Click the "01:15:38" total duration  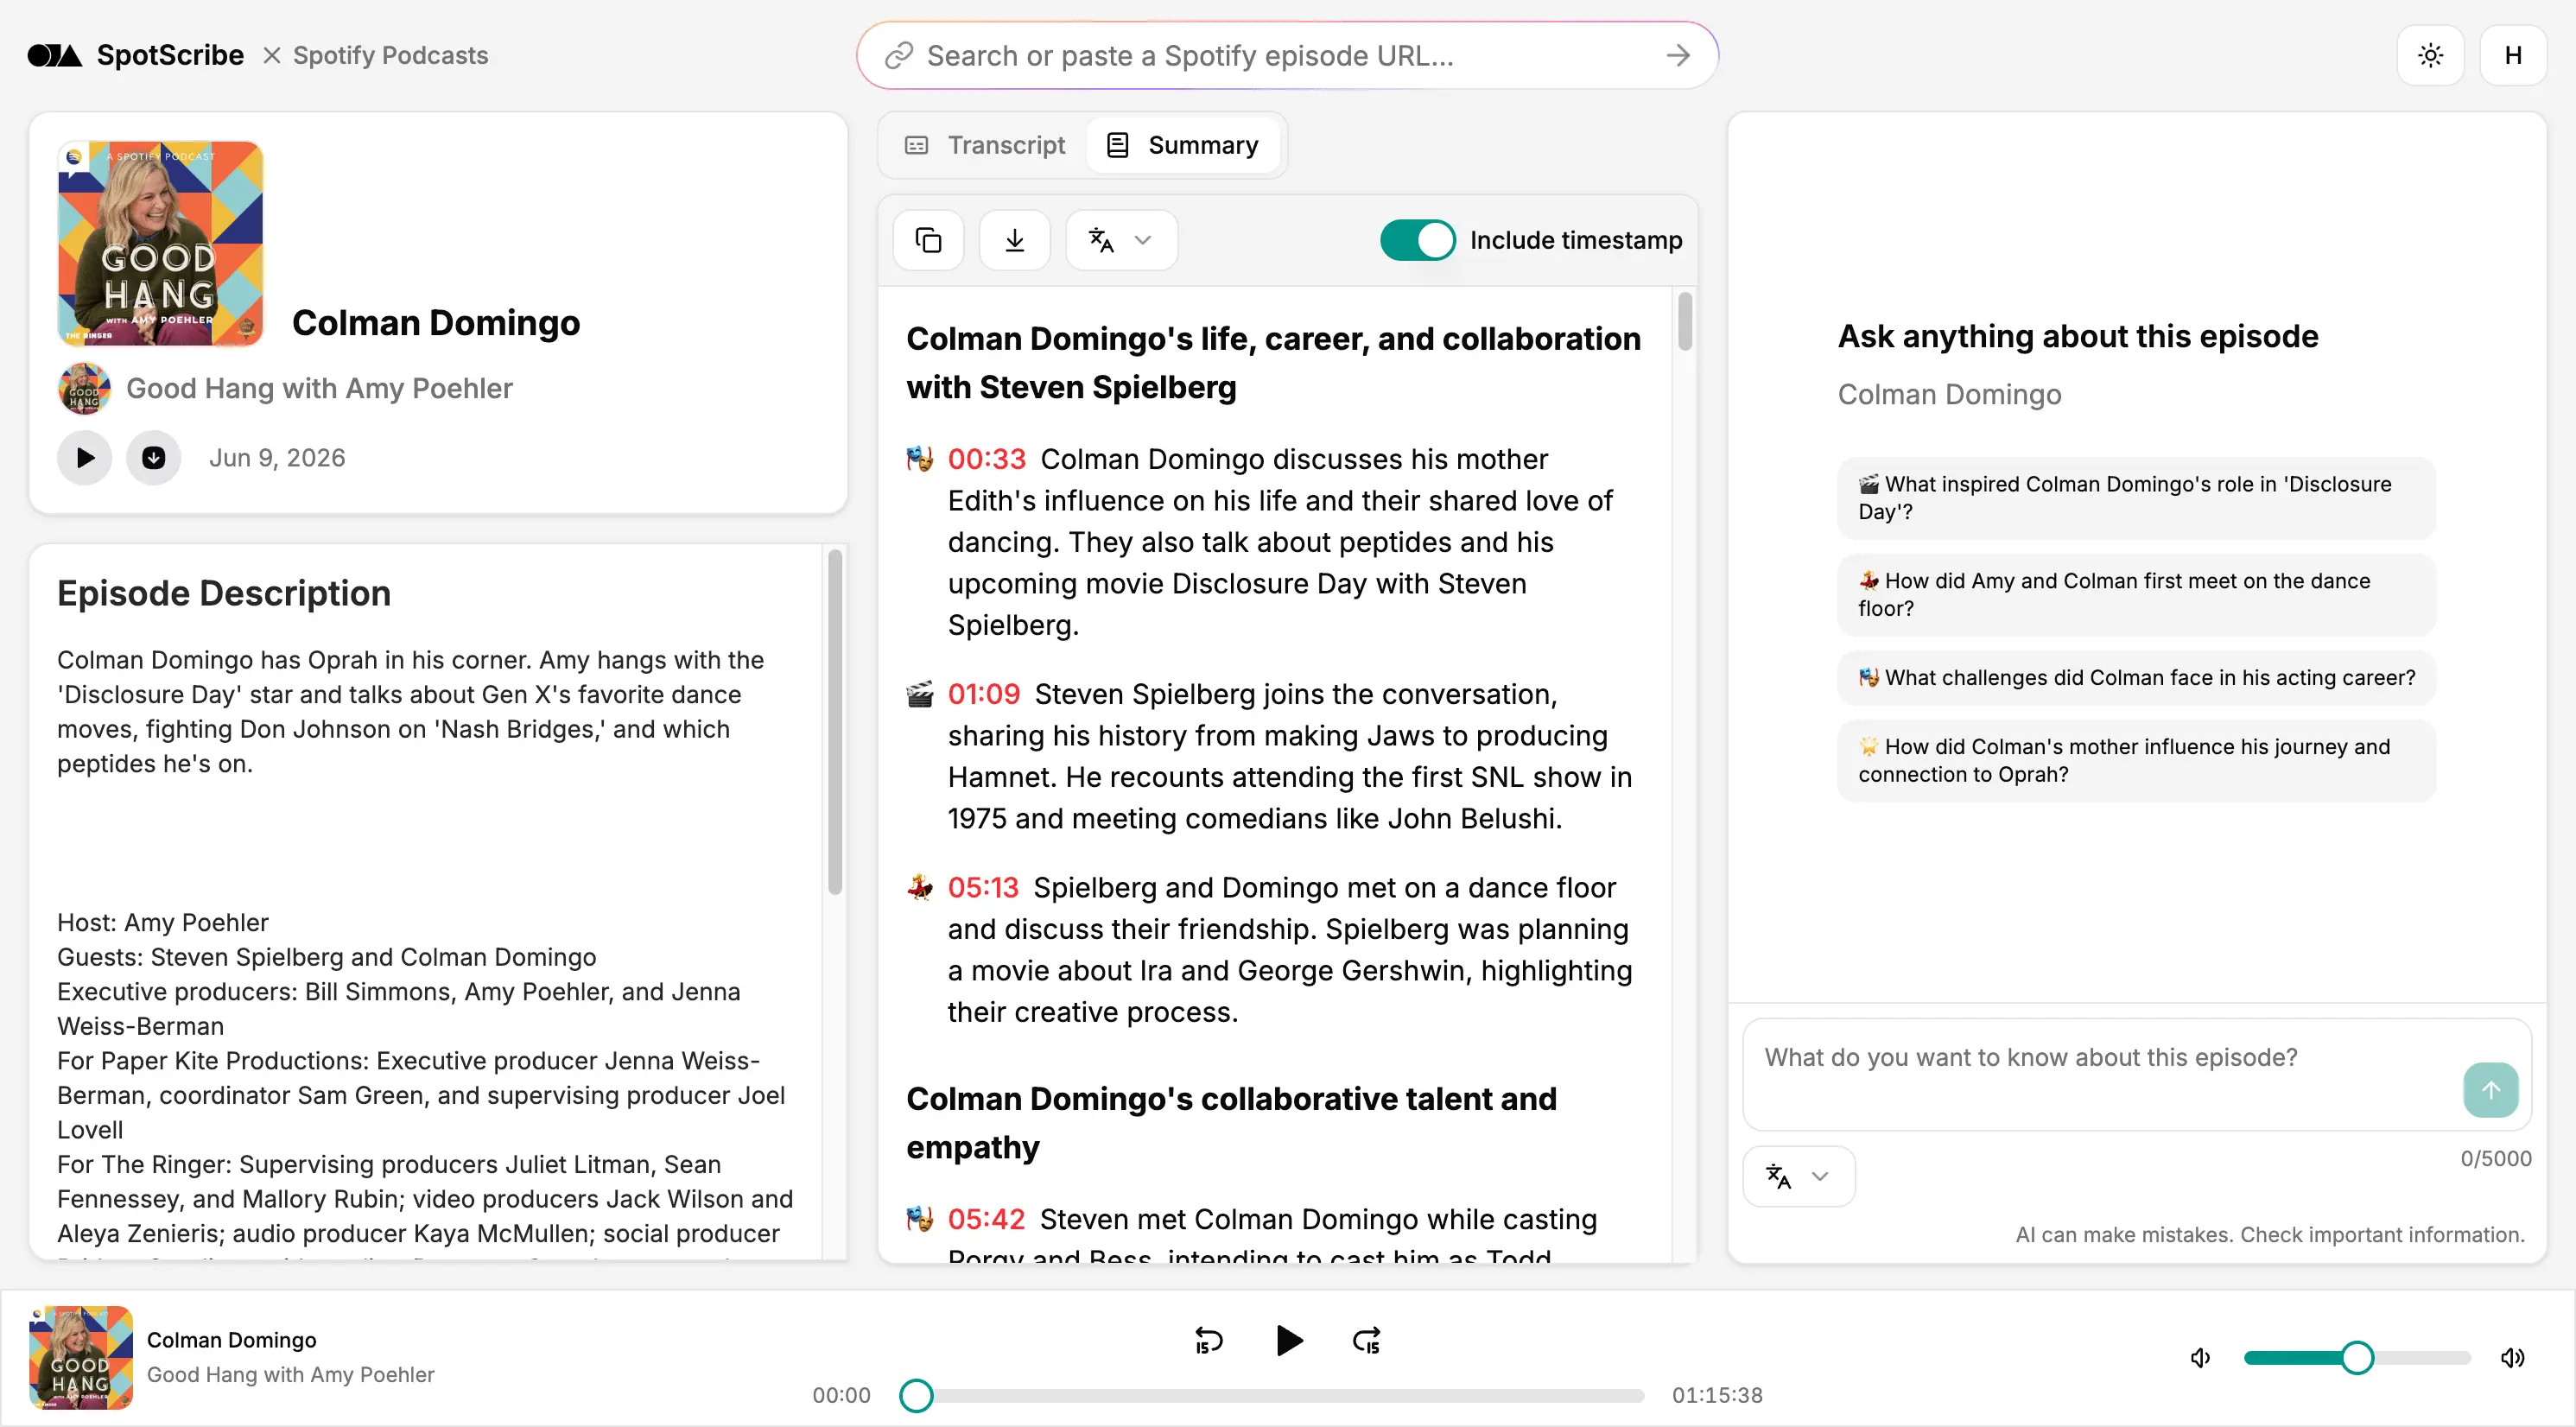click(1717, 1395)
